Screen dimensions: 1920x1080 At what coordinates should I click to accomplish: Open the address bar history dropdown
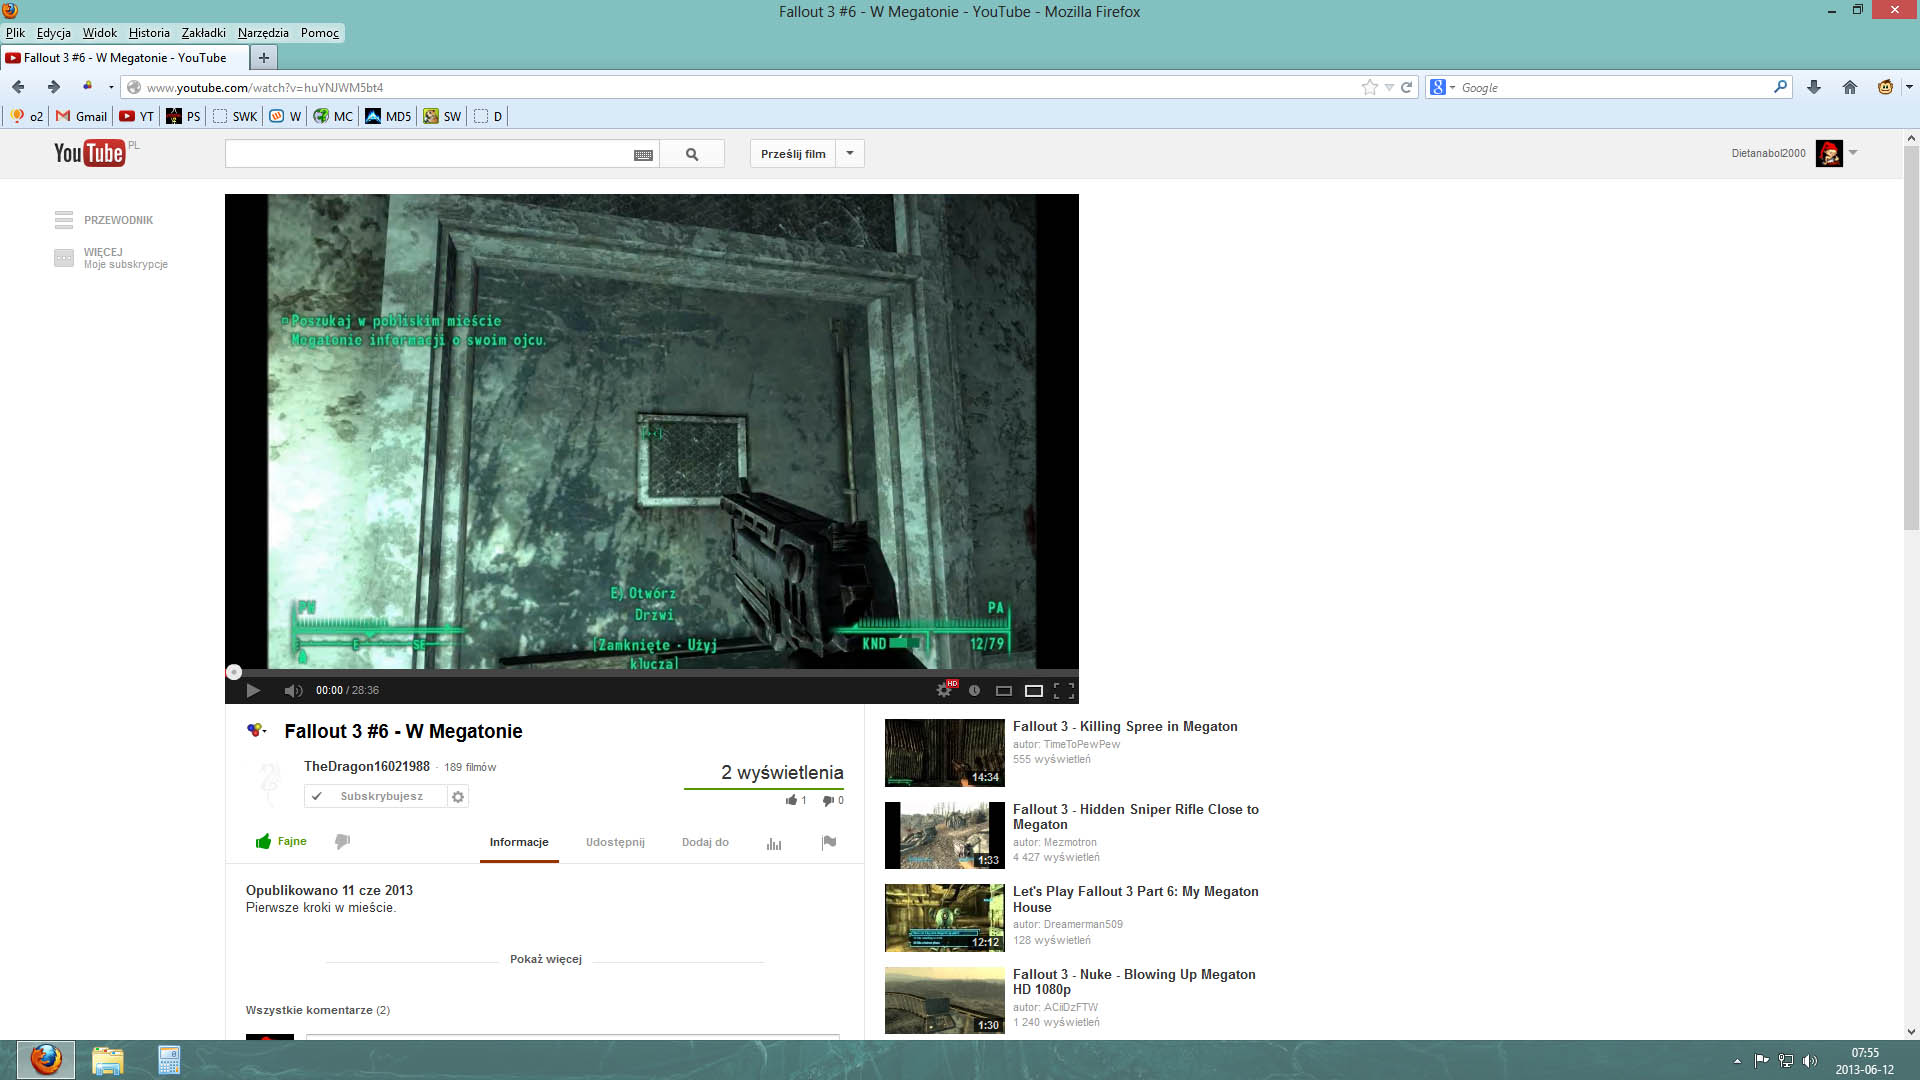pyautogui.click(x=1389, y=88)
